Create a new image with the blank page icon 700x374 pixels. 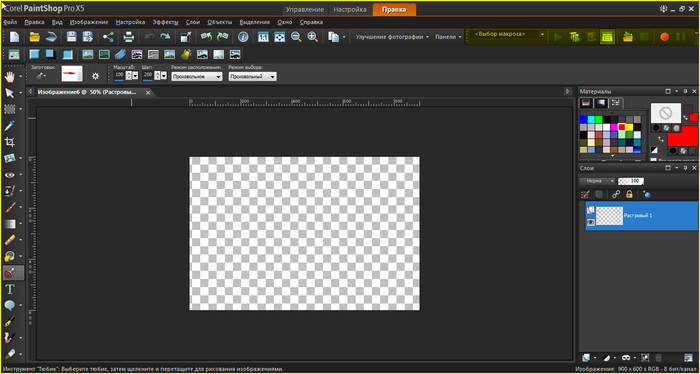[x=15, y=37]
